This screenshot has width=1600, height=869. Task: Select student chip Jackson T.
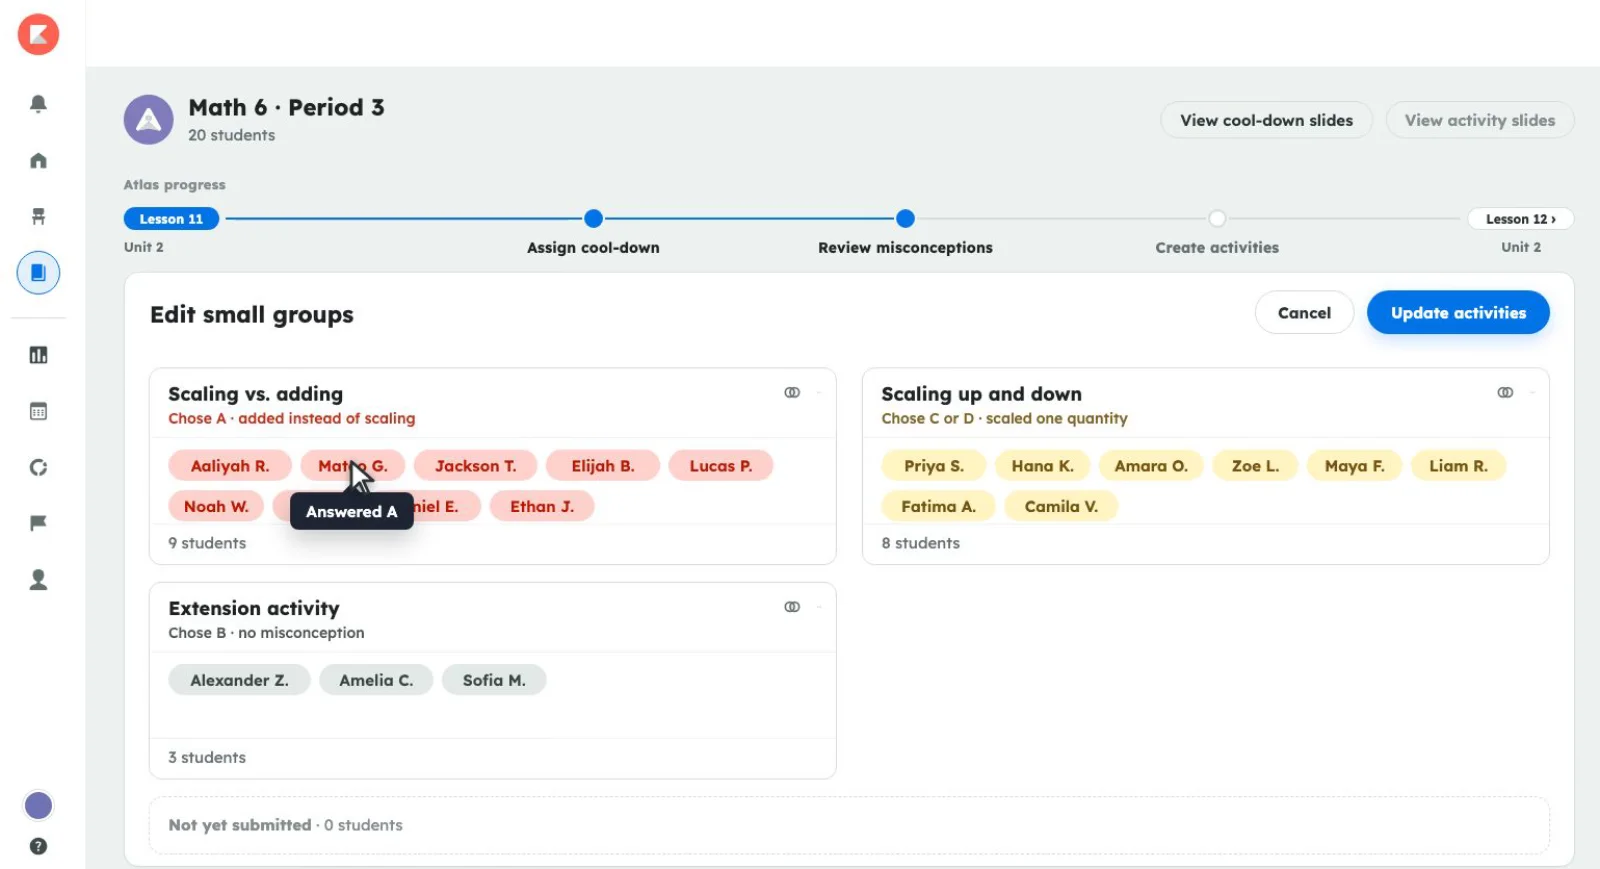[x=476, y=466]
